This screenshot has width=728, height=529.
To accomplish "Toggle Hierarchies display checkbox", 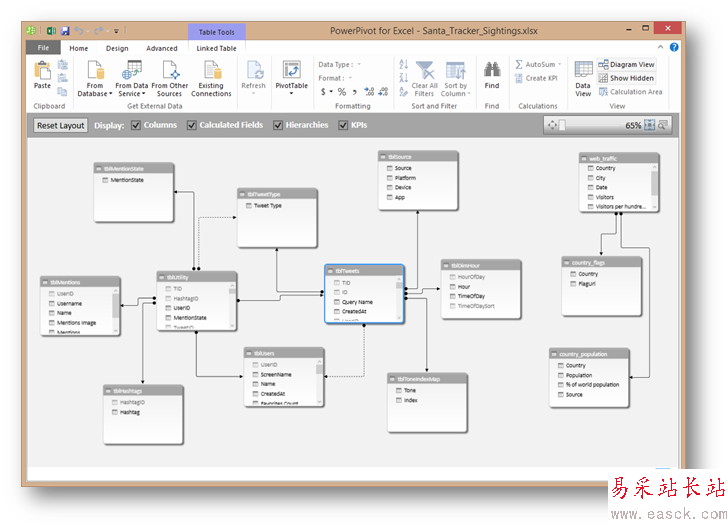I will (278, 125).
